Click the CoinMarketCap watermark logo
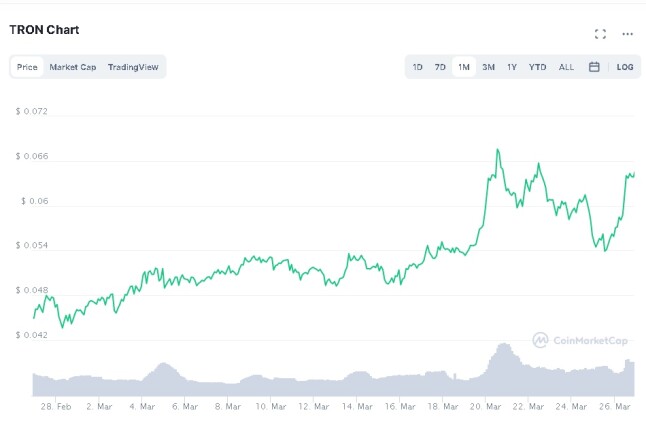 click(x=580, y=340)
